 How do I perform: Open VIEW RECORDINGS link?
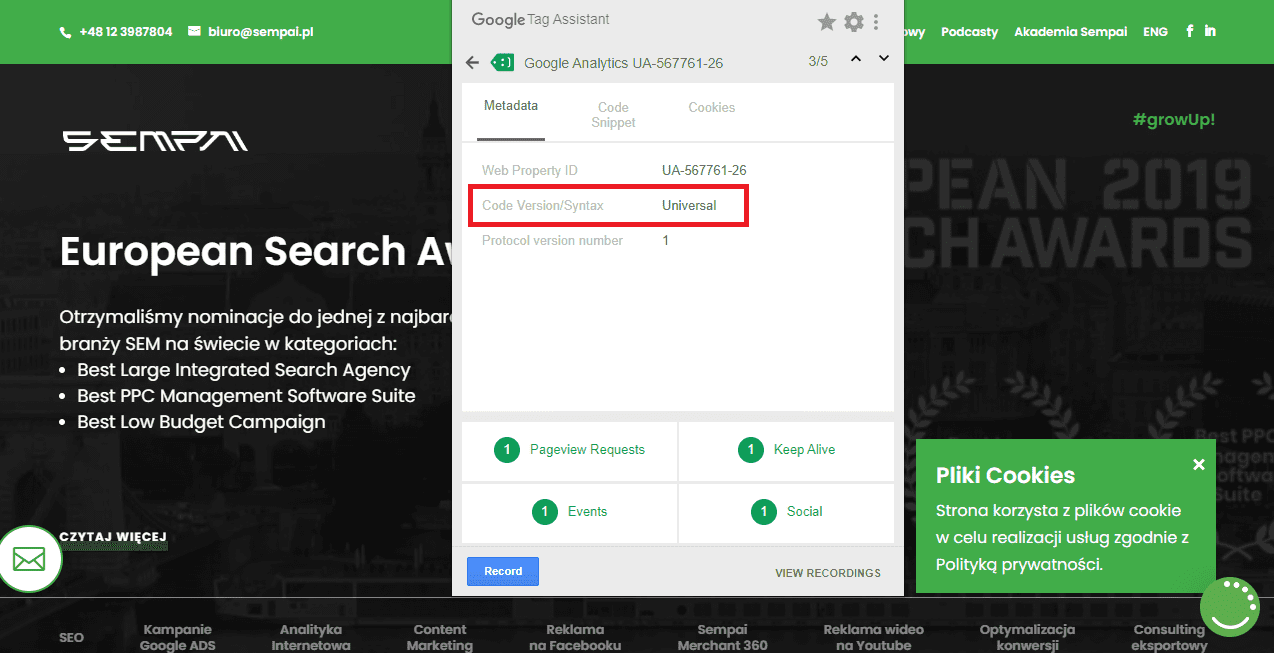[828, 573]
